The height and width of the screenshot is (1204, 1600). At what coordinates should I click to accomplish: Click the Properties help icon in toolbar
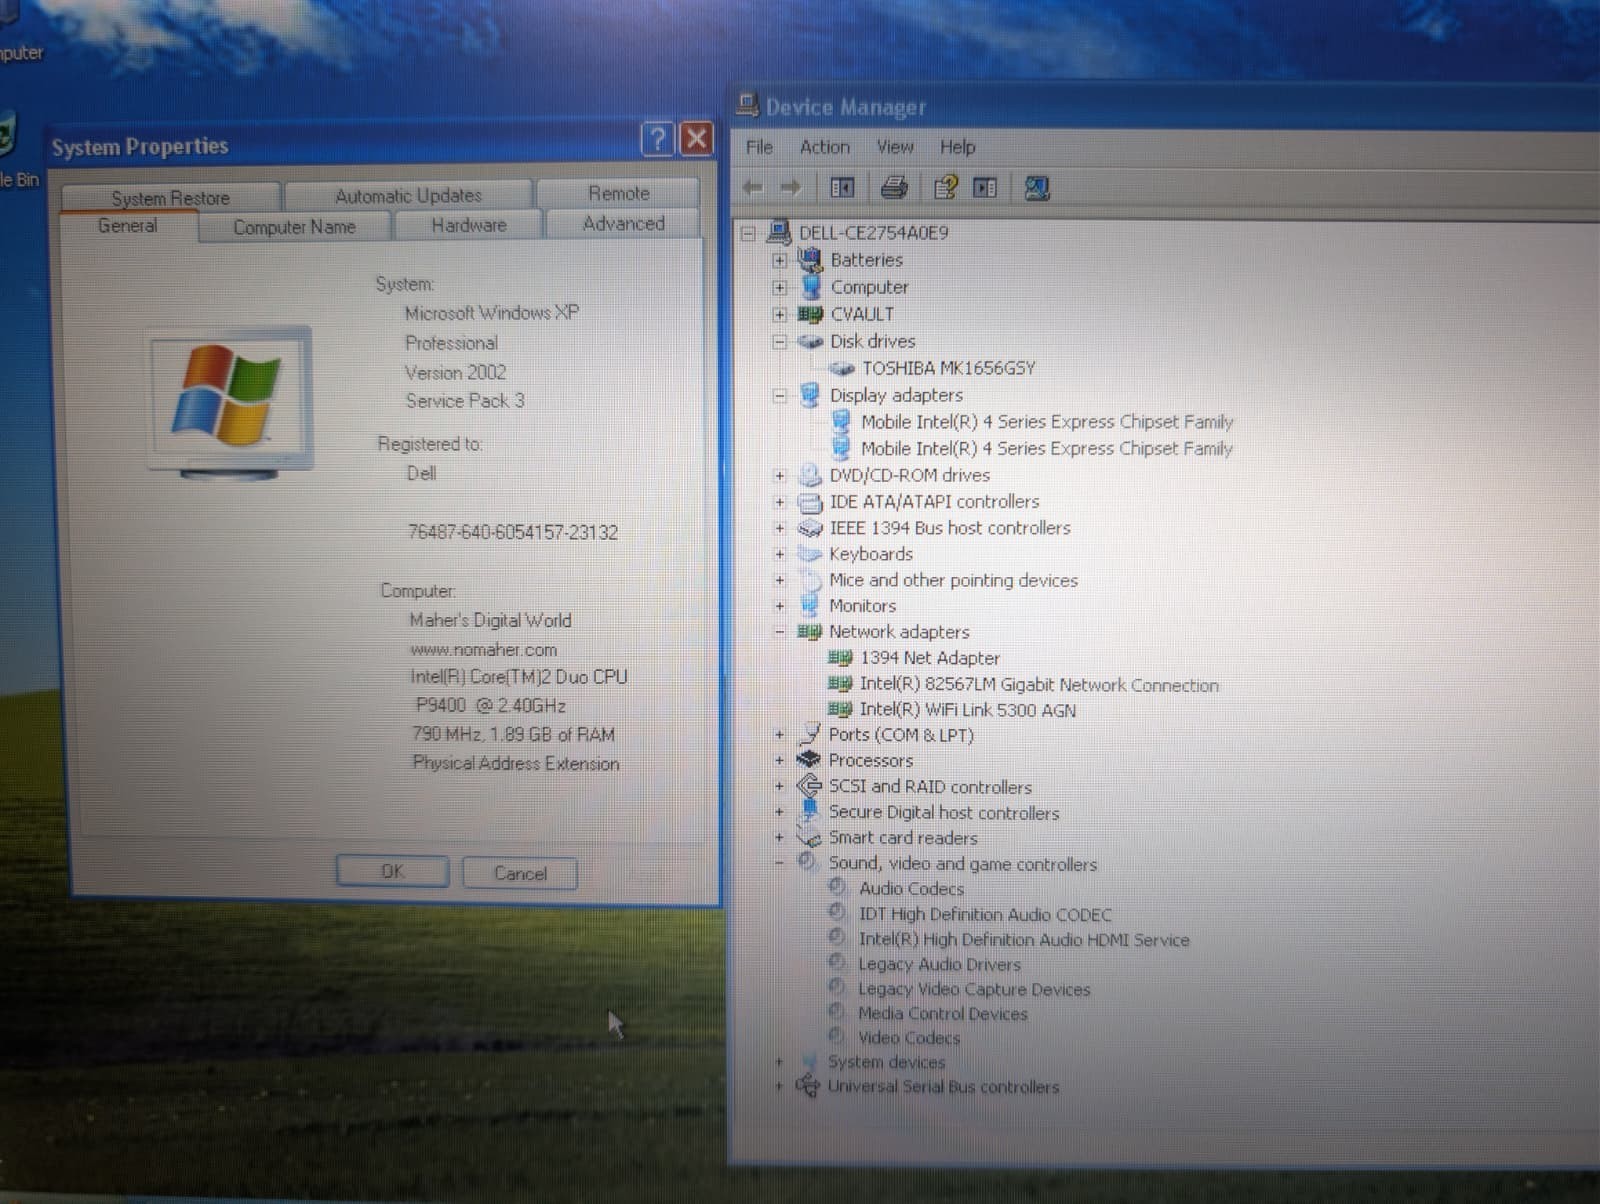pyautogui.click(x=945, y=187)
